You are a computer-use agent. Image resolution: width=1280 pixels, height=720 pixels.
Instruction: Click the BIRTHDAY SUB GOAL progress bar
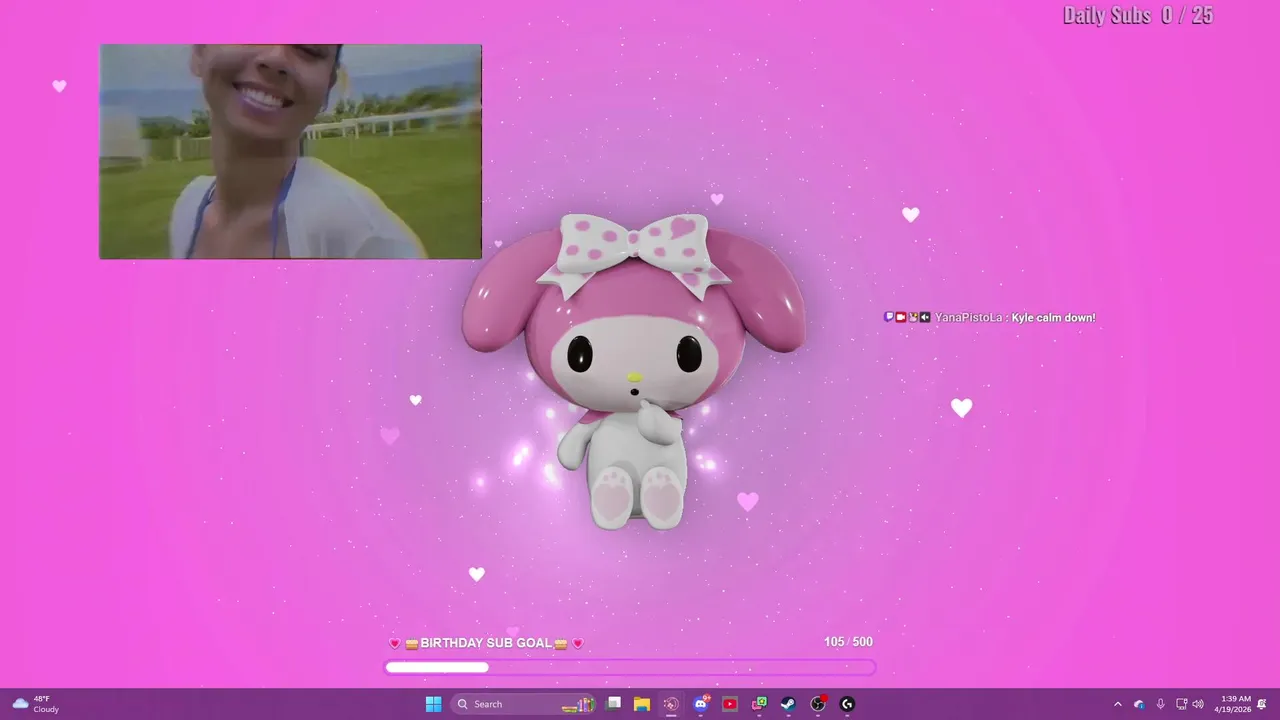[630, 667]
